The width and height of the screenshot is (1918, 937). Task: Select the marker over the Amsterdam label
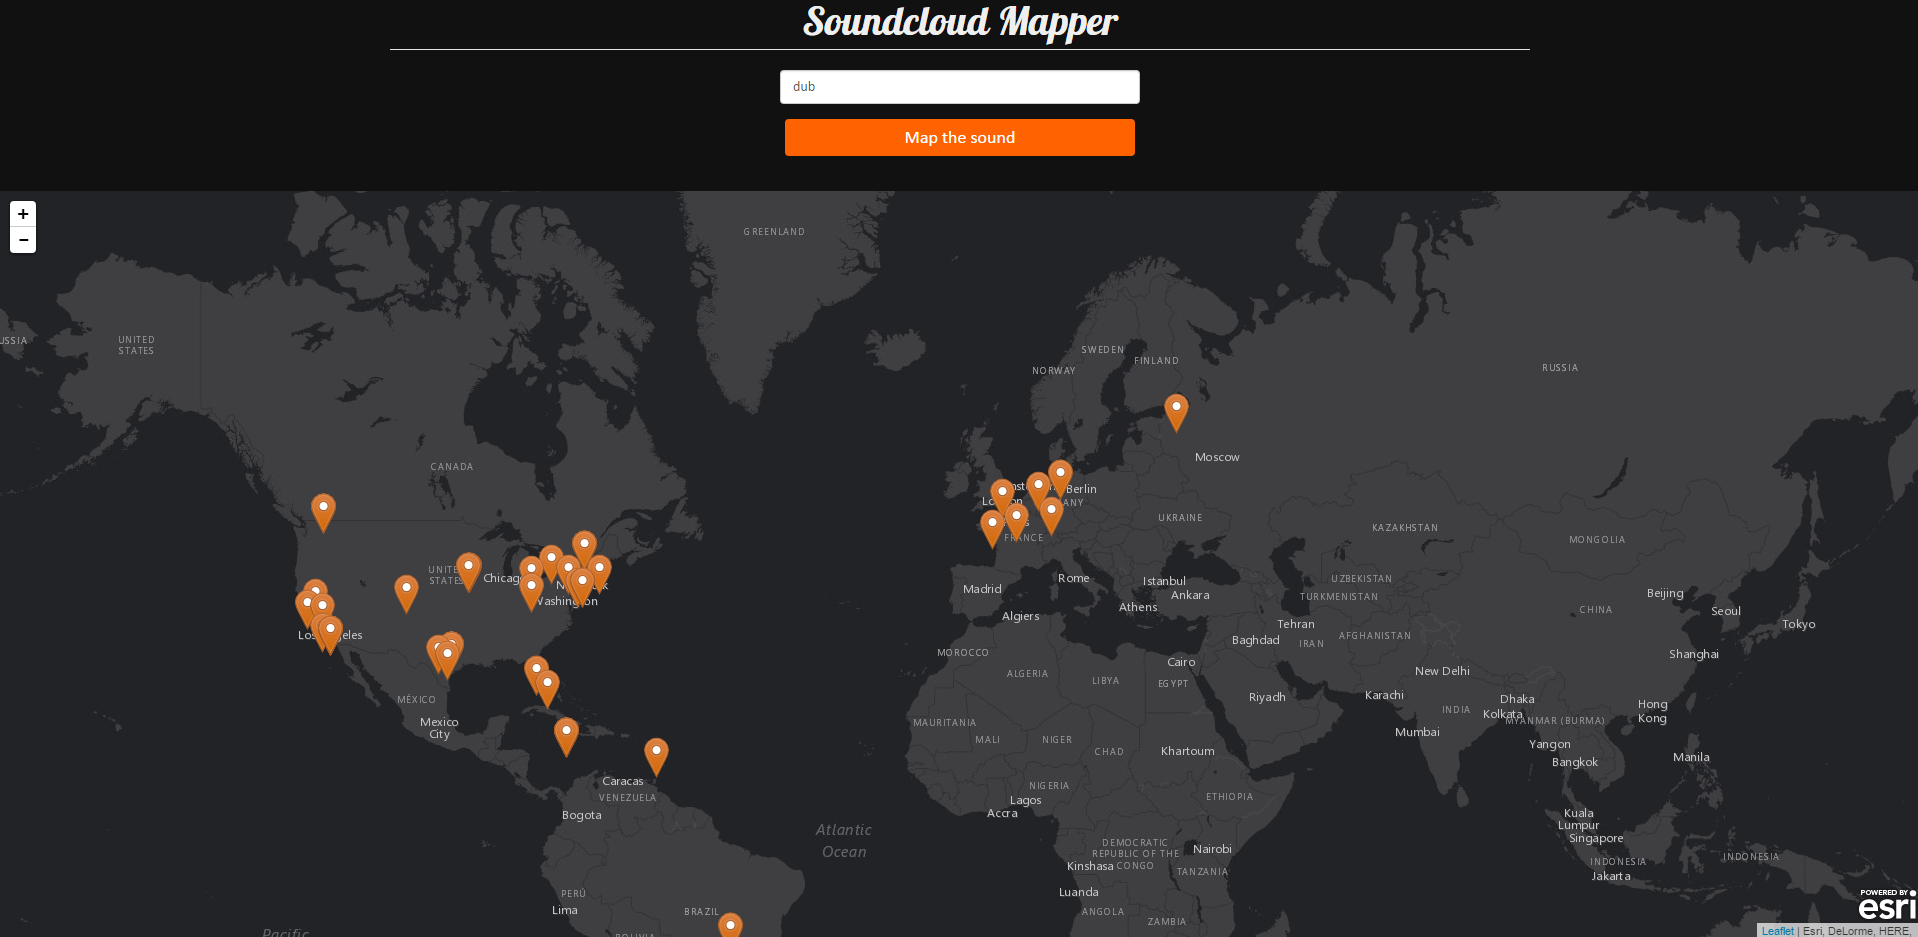tap(1039, 490)
